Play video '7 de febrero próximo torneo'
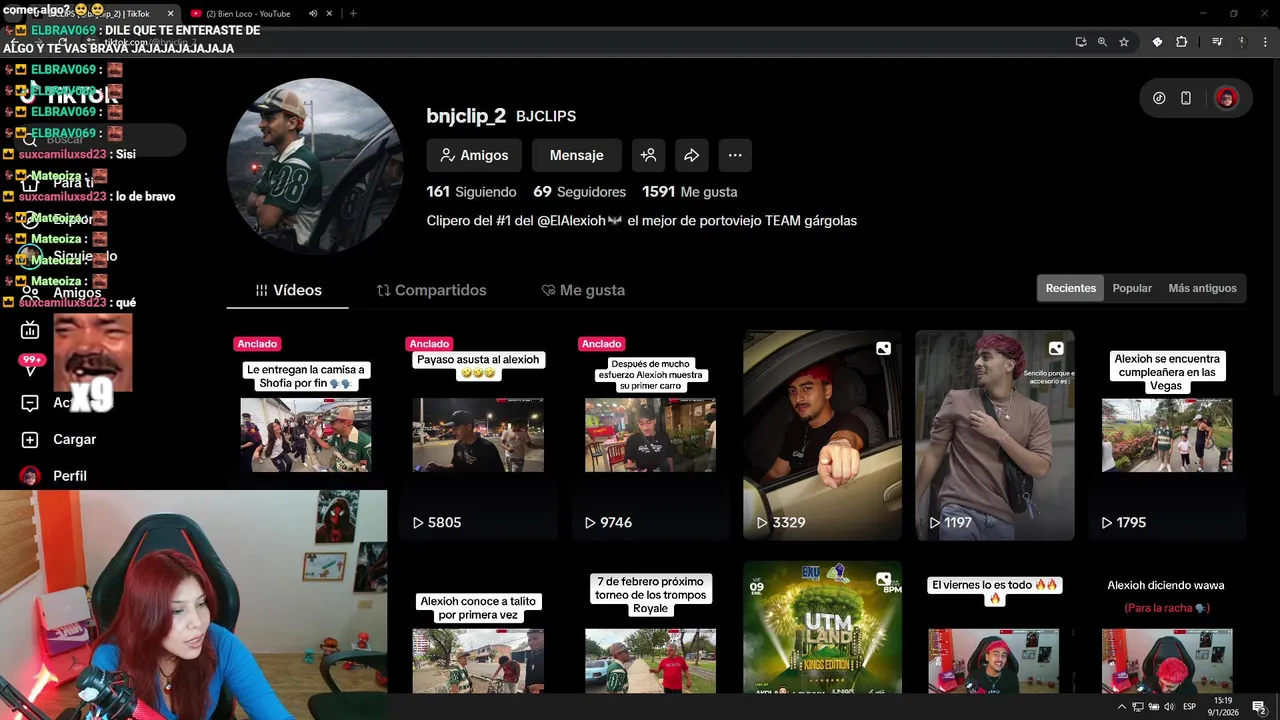The height and width of the screenshot is (720, 1280). (x=650, y=627)
